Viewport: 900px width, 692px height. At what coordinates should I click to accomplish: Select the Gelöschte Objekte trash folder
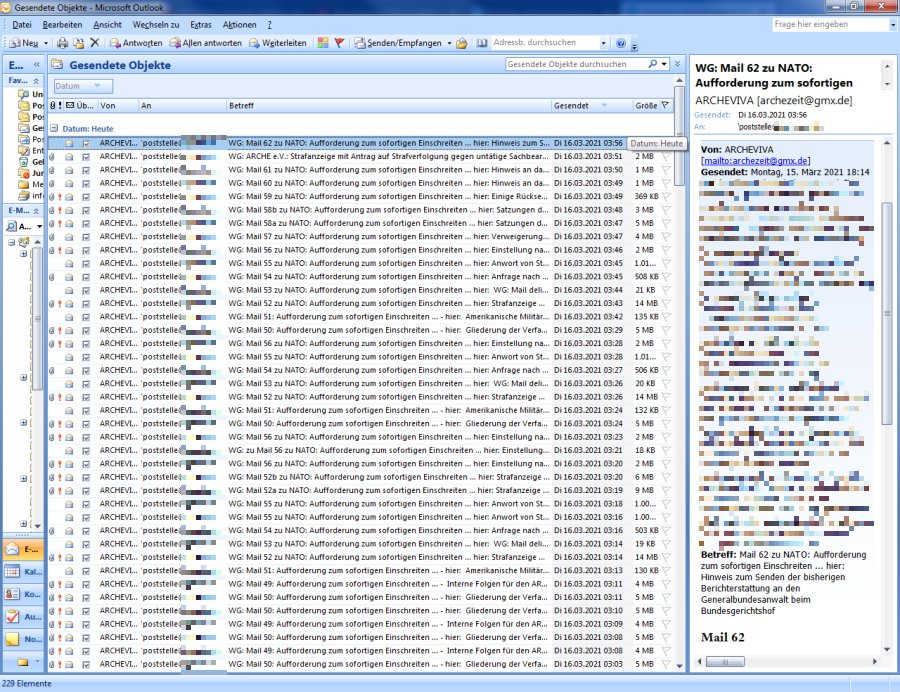(x=30, y=162)
